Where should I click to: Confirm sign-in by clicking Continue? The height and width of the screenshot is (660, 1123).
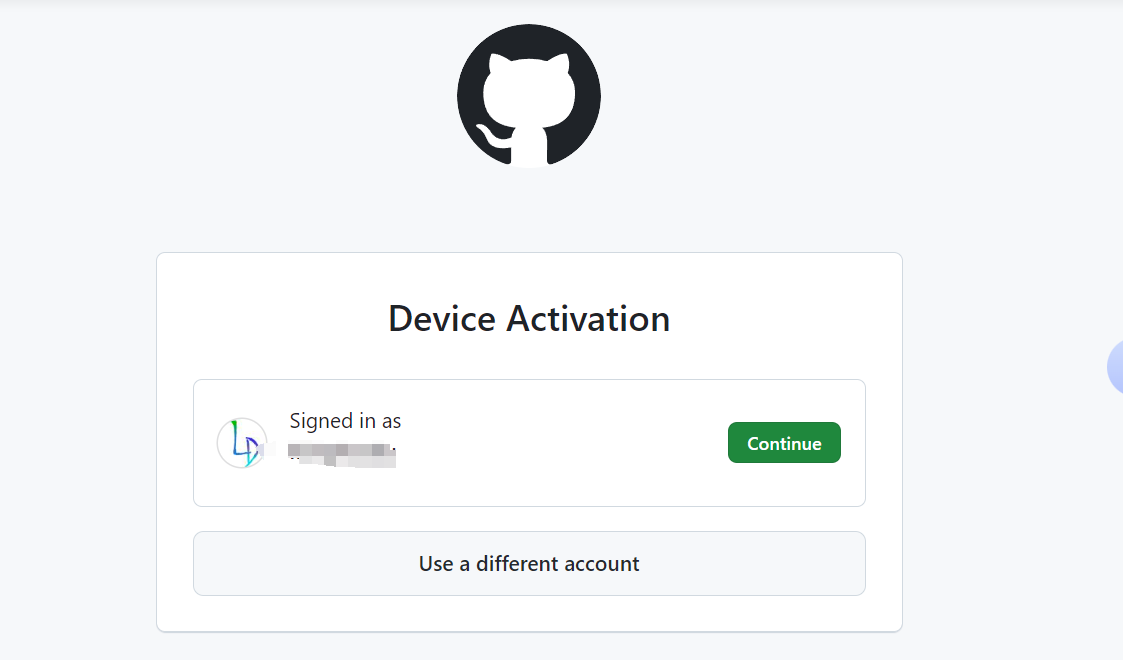[784, 442]
